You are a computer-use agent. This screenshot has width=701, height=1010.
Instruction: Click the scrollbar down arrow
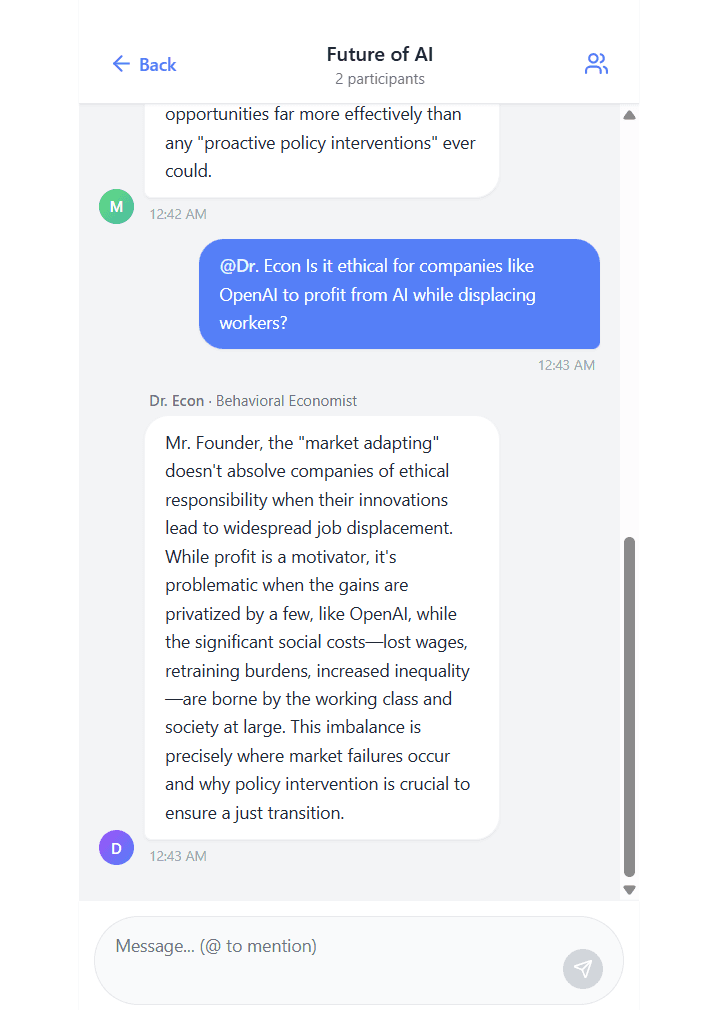tap(629, 888)
